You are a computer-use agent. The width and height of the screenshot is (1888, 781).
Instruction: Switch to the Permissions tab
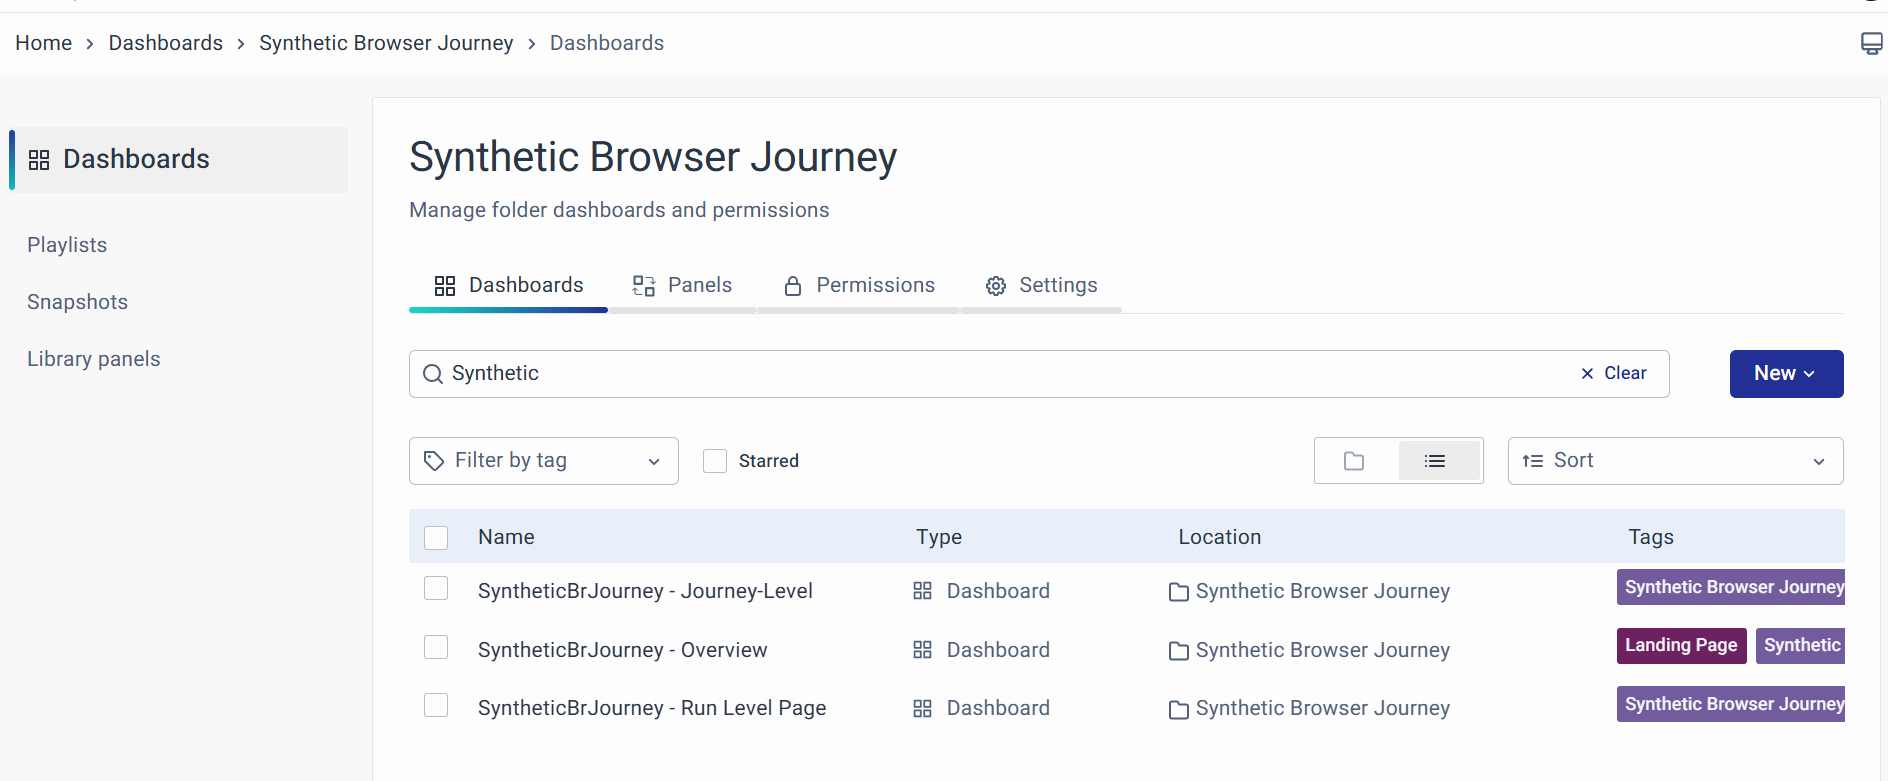tap(859, 286)
